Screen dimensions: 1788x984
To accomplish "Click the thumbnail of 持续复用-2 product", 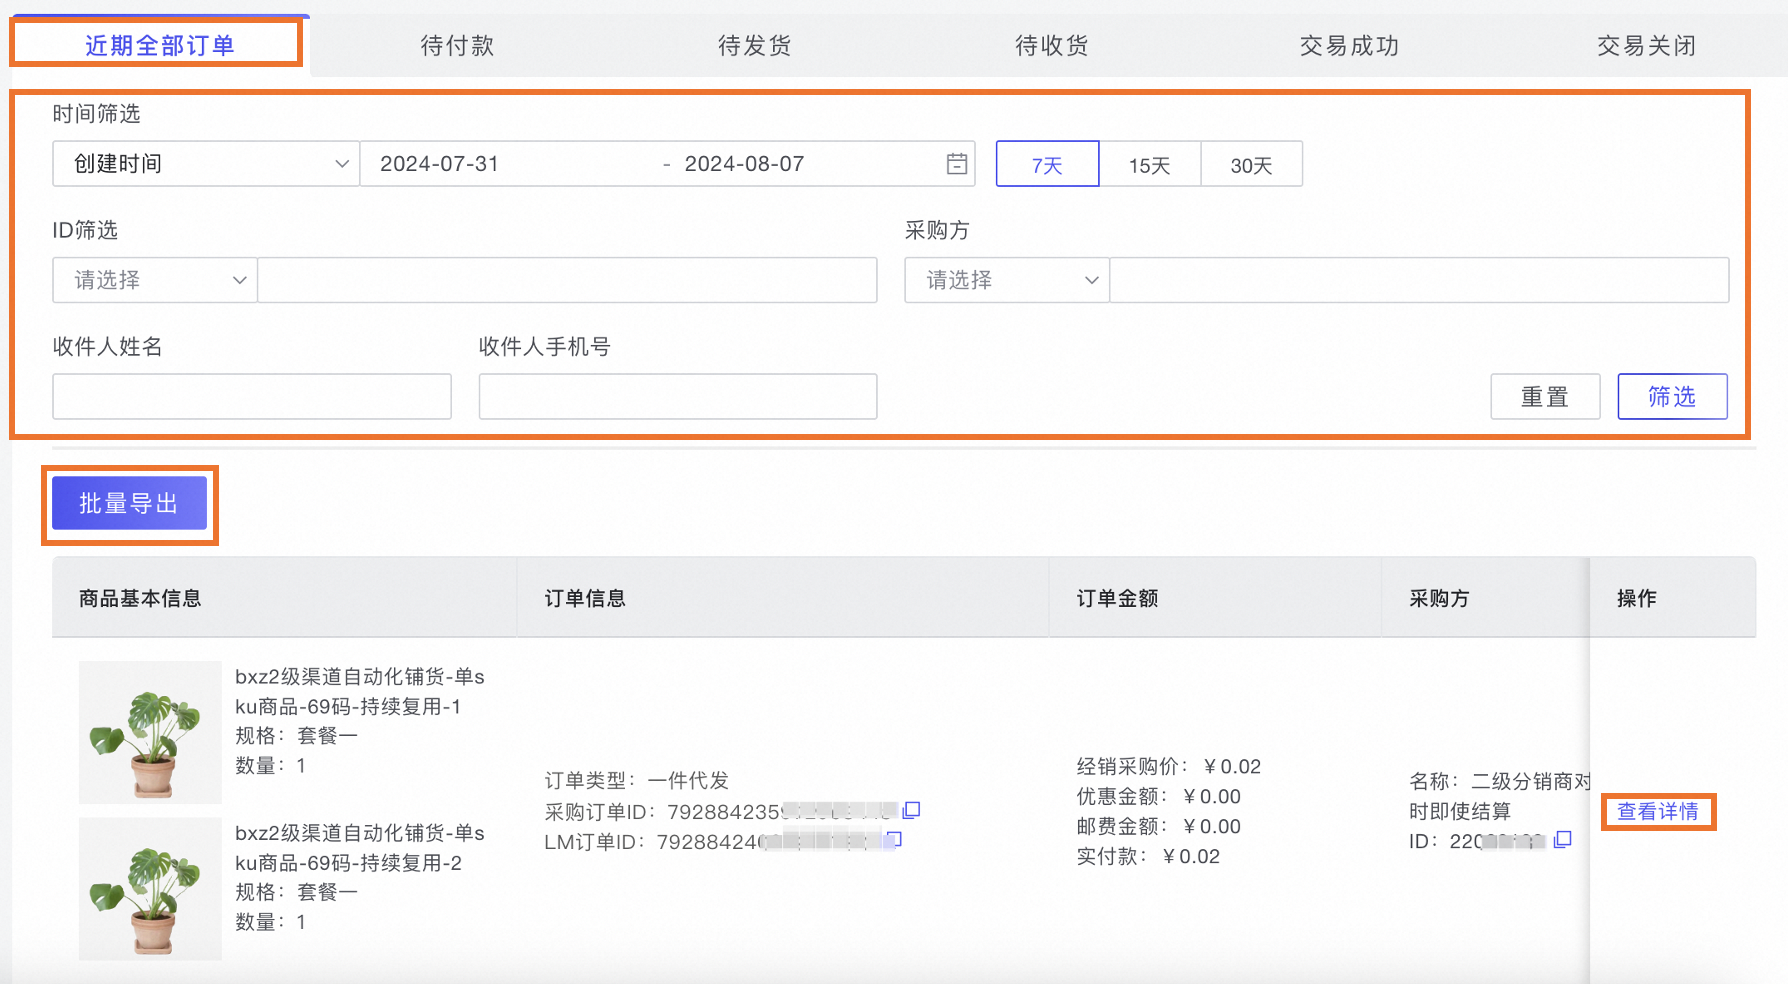I will tap(150, 889).
